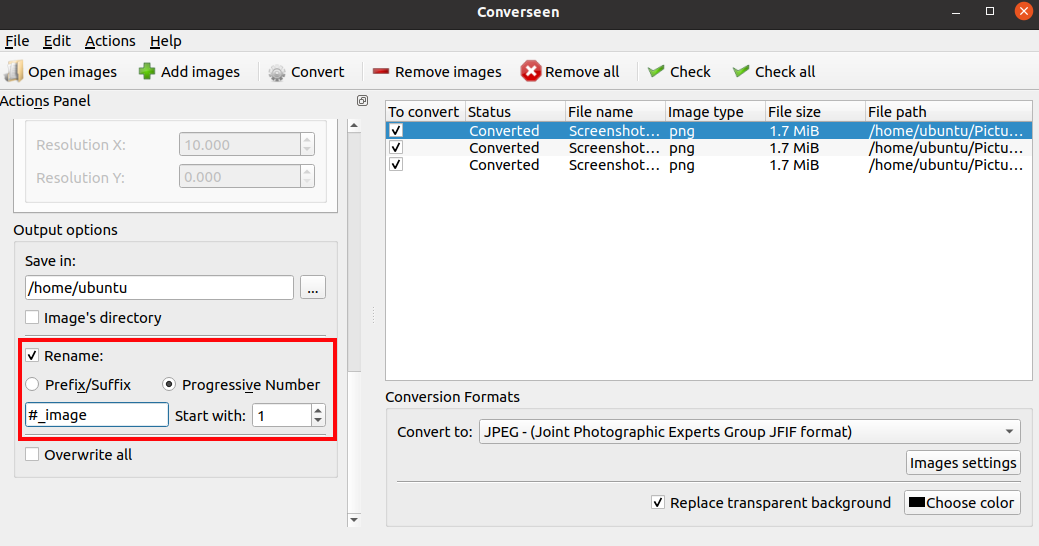Click the Start with number field
1039x546 pixels.
pyautogui.click(x=282, y=415)
